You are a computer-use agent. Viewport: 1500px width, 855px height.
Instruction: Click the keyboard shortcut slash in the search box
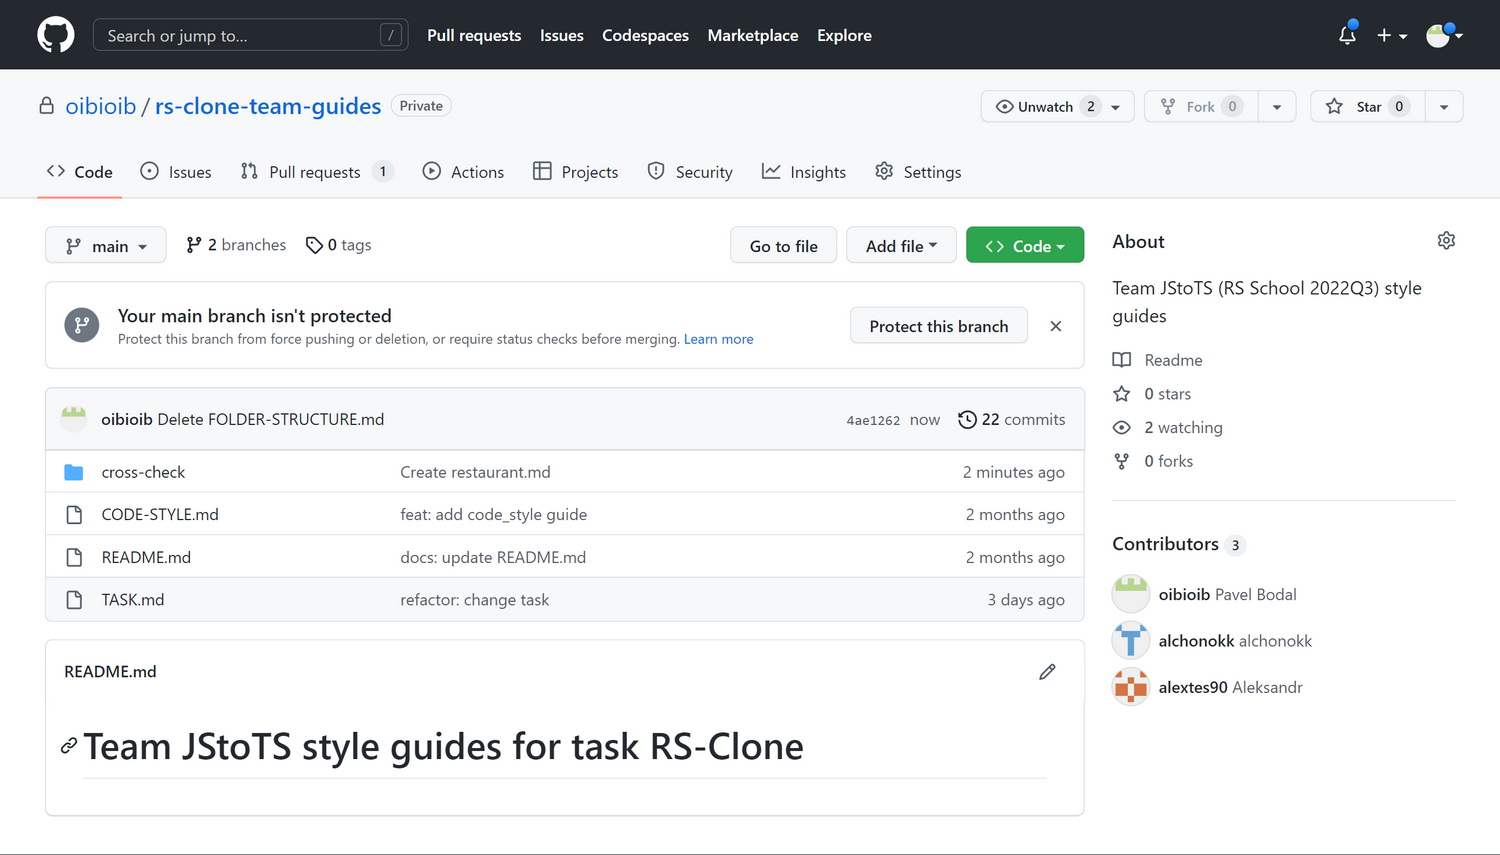pyautogui.click(x=391, y=35)
